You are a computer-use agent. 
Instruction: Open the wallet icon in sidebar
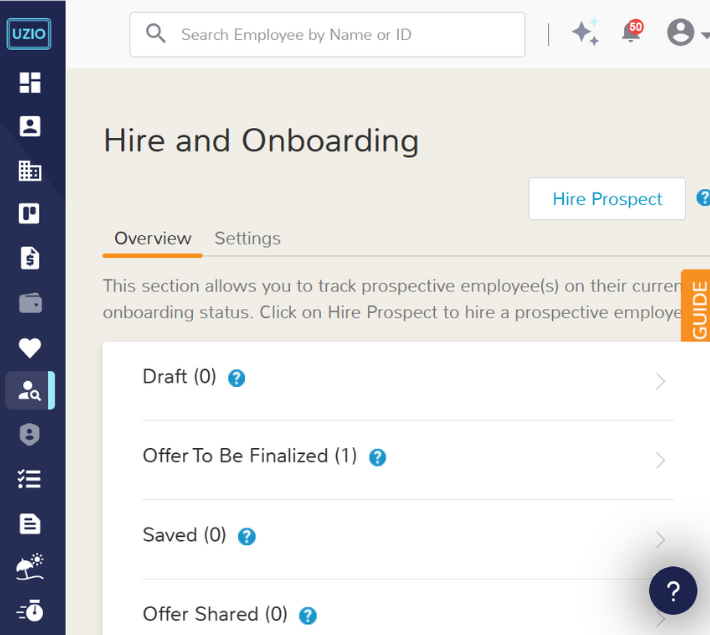(30, 303)
